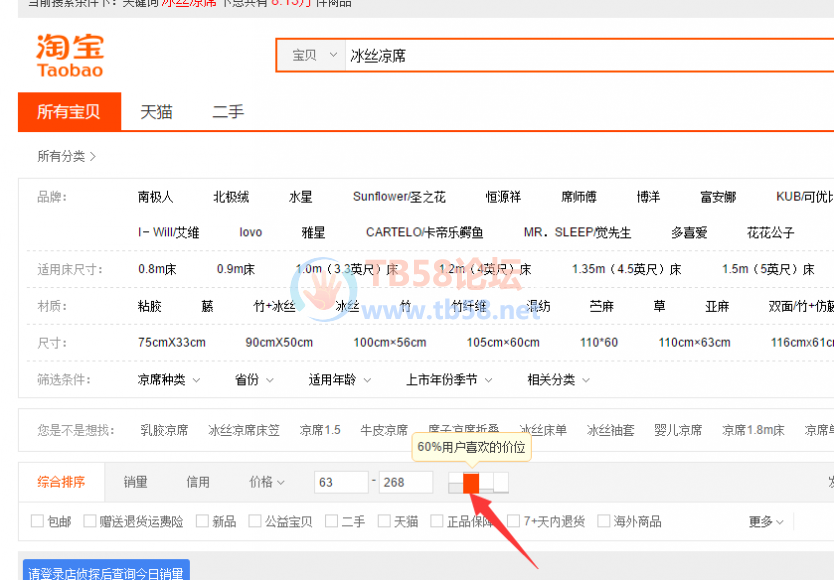Tick the 赠送退货运费险 checkbox
The image size is (834, 580).
click(x=90, y=521)
